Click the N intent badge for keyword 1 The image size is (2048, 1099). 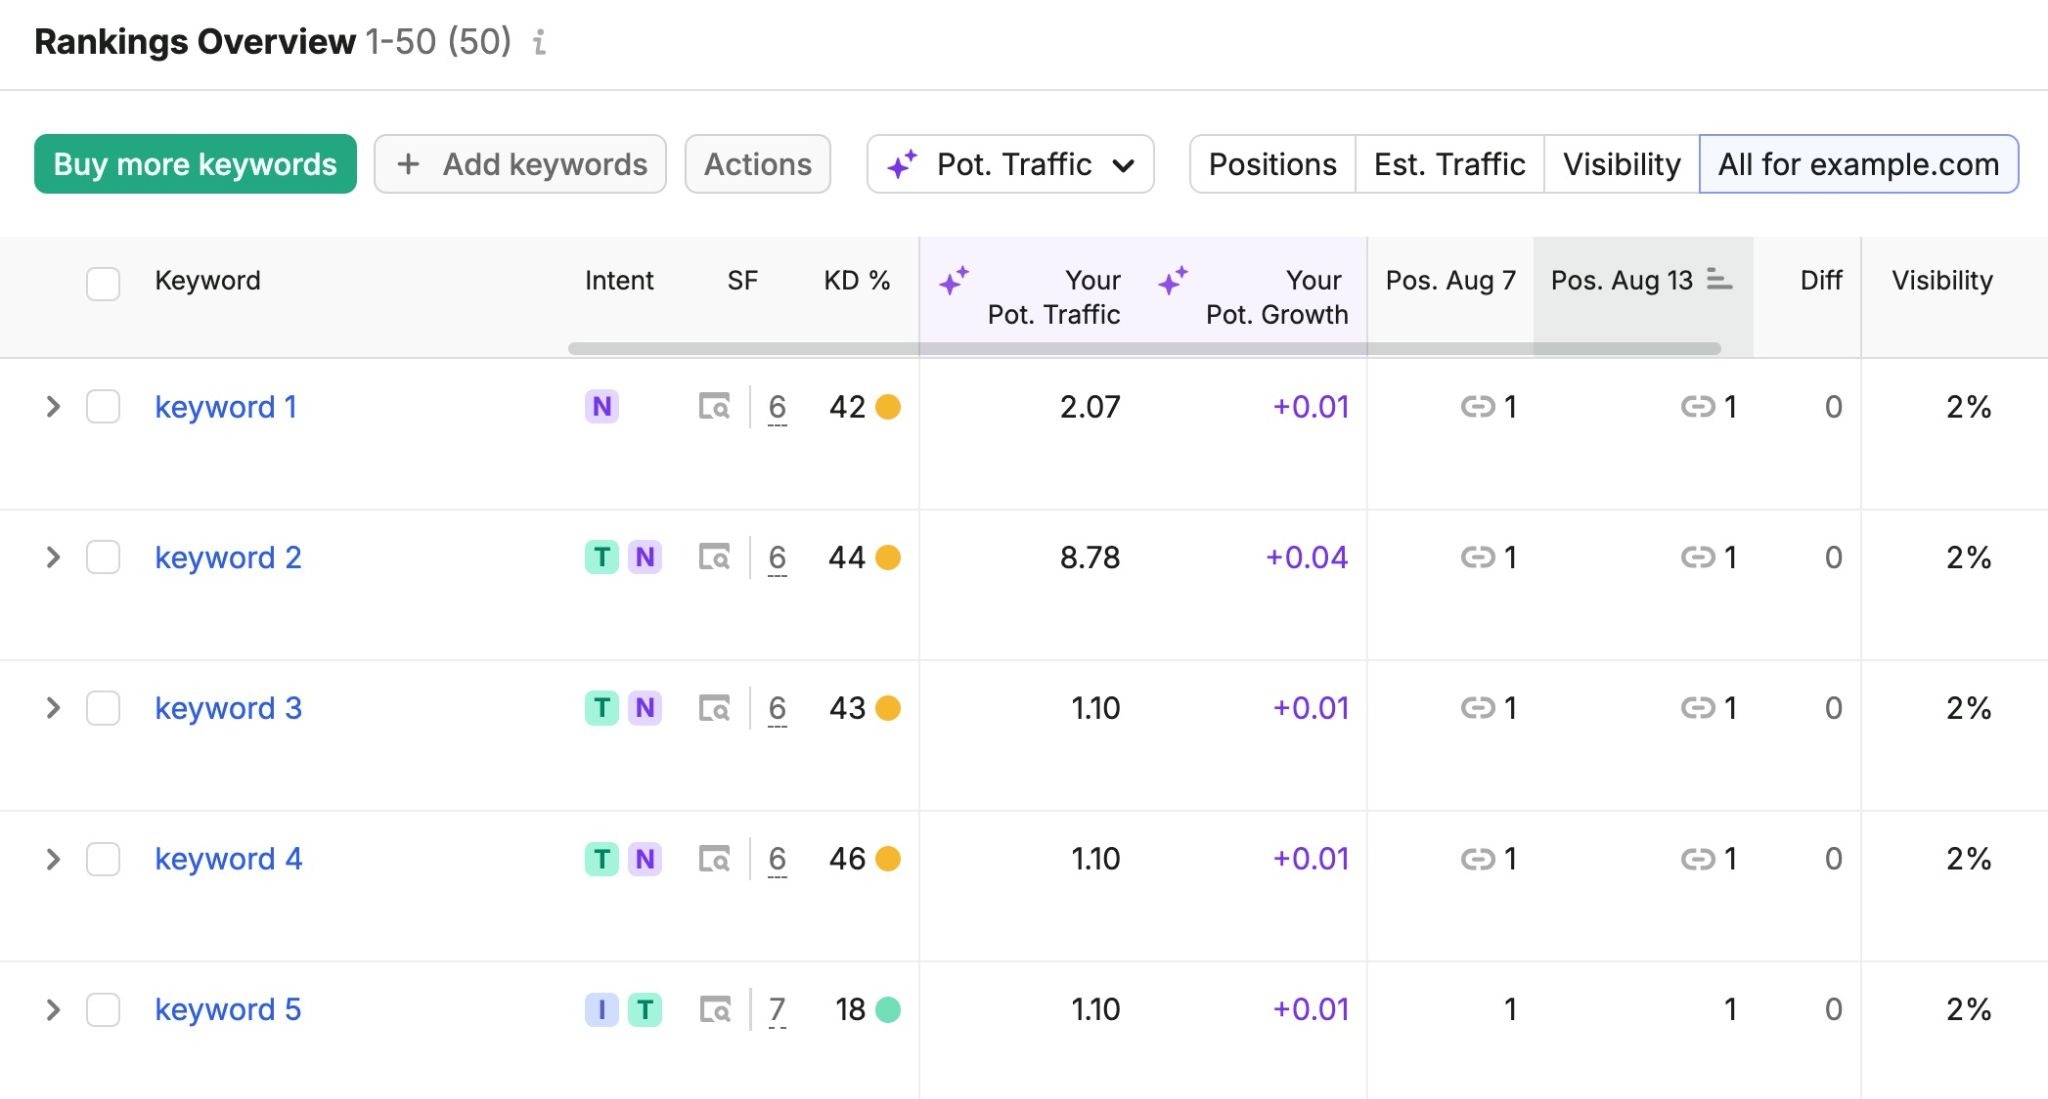click(x=602, y=407)
